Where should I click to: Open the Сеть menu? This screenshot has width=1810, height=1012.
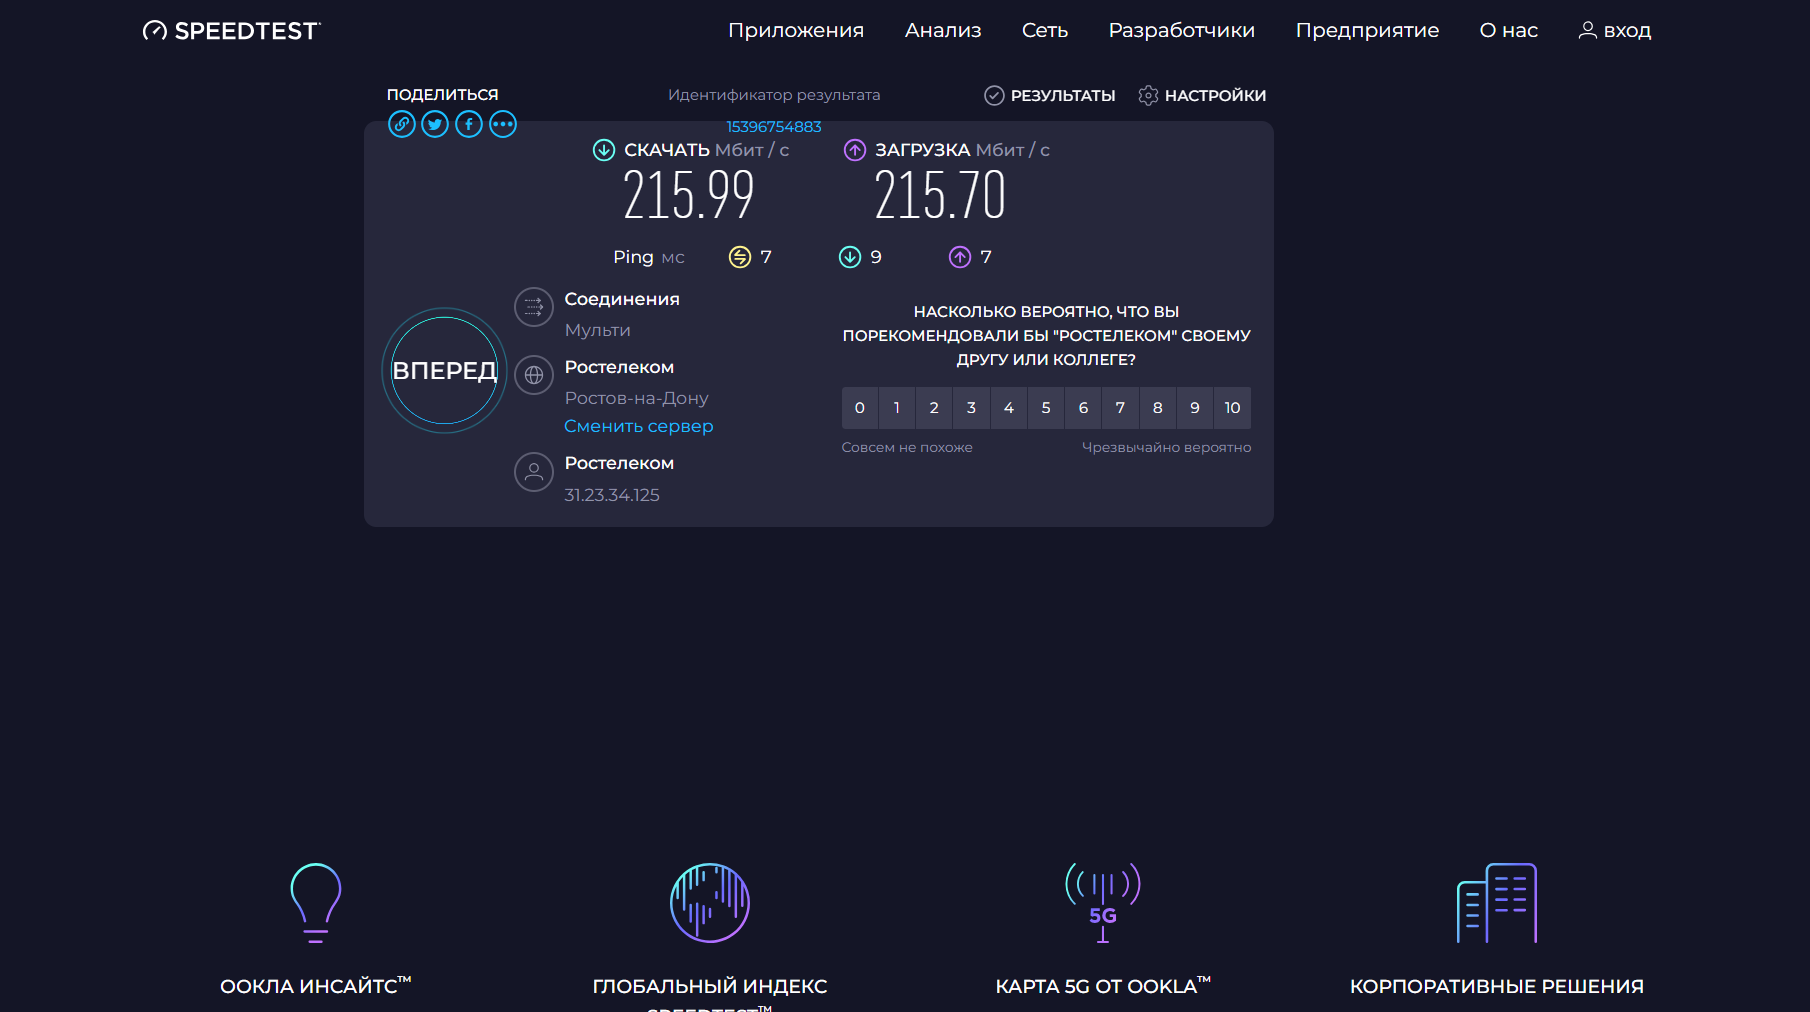click(x=1045, y=30)
